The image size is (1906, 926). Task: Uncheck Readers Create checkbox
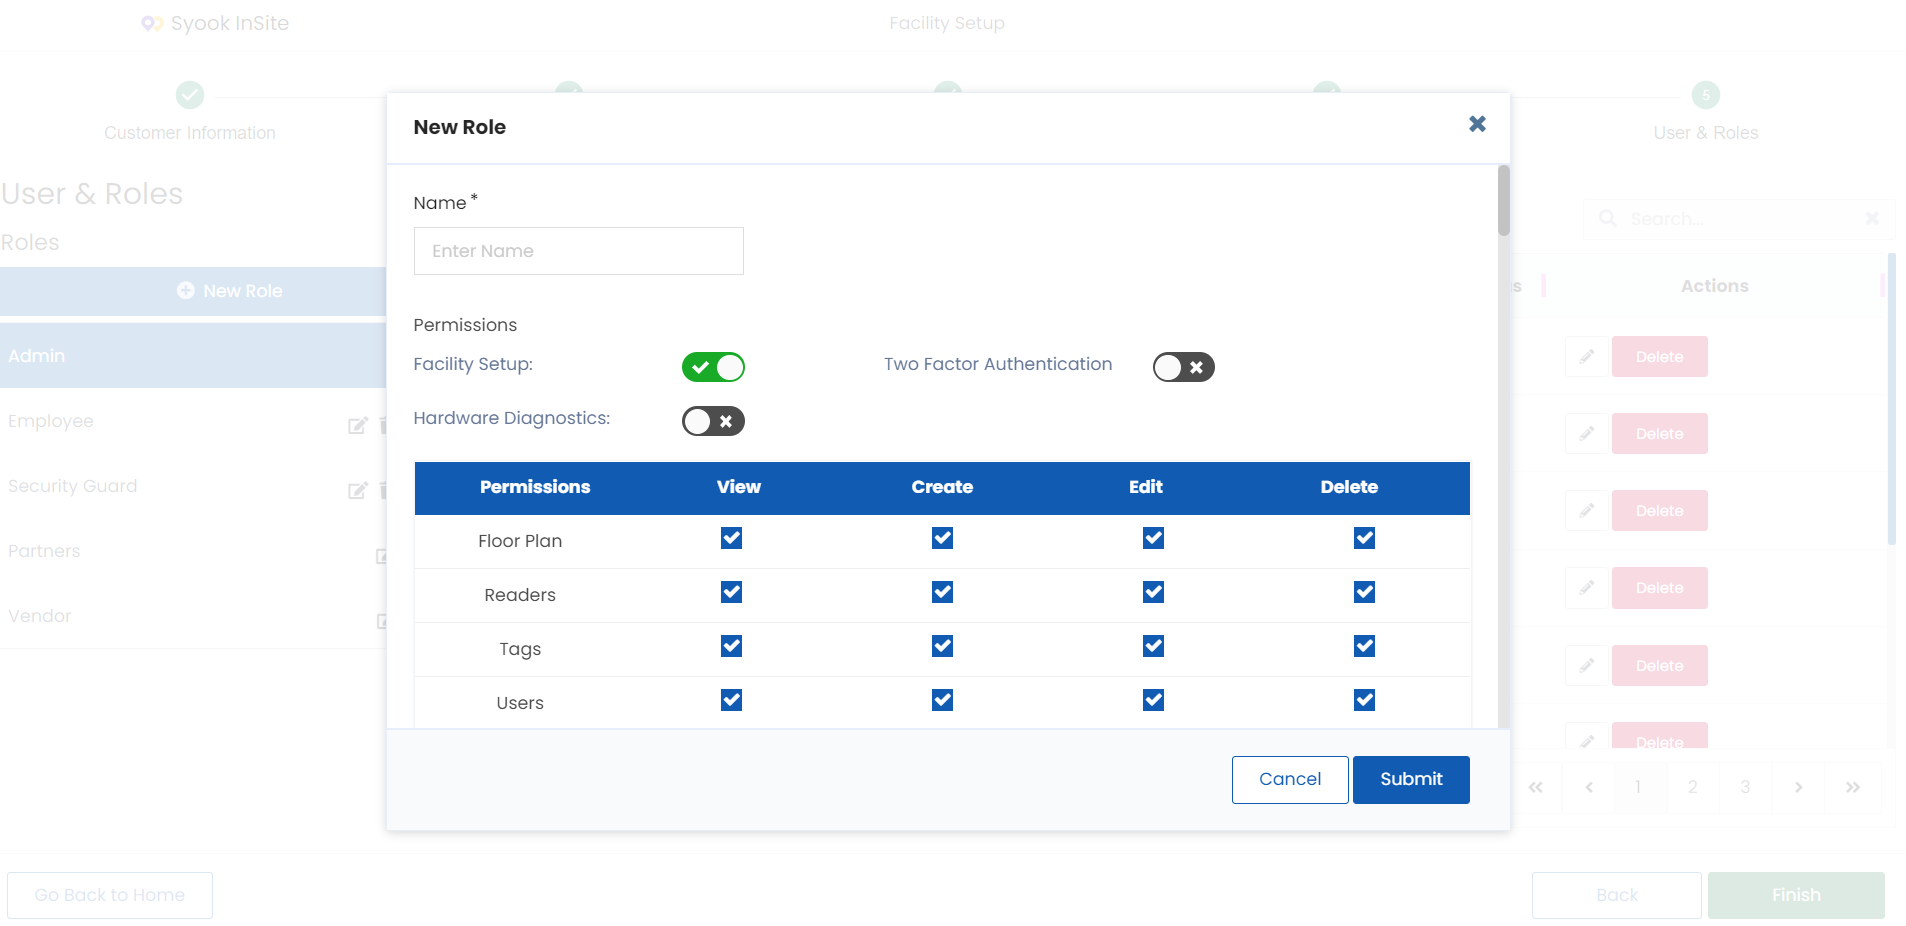(x=942, y=592)
